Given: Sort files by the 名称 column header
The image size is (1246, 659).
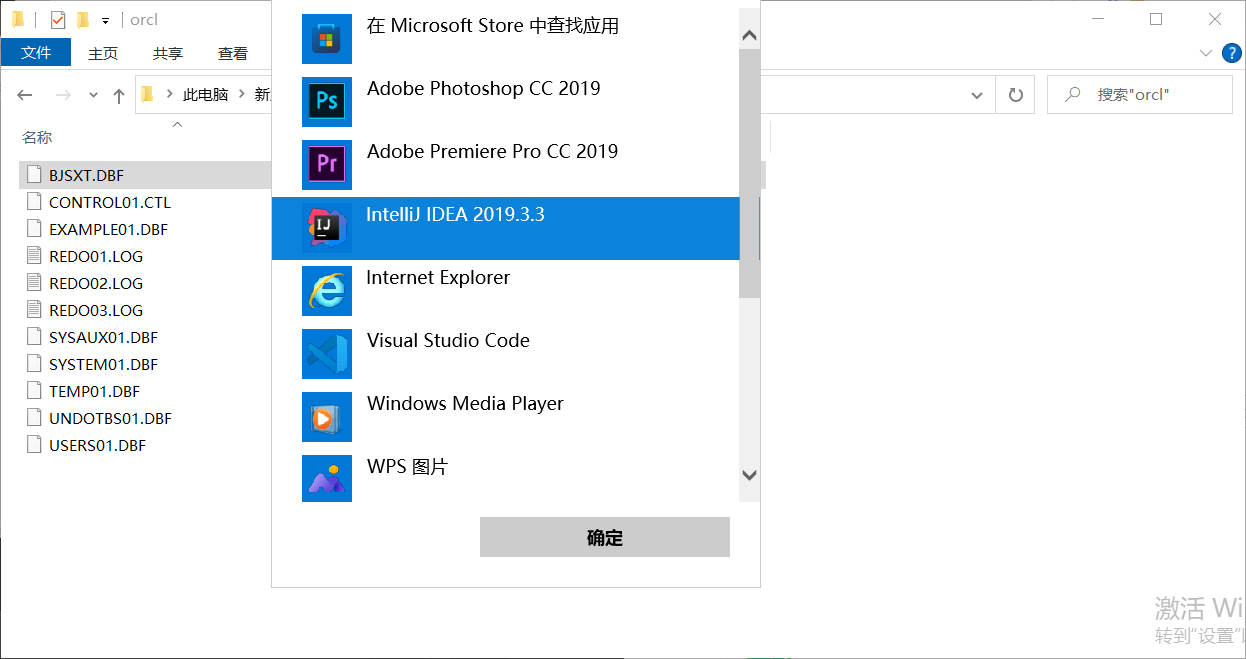Looking at the screenshot, I should point(38,137).
